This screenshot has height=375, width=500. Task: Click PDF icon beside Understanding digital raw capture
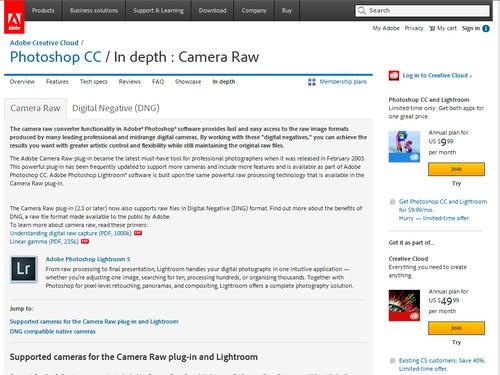[138, 233]
